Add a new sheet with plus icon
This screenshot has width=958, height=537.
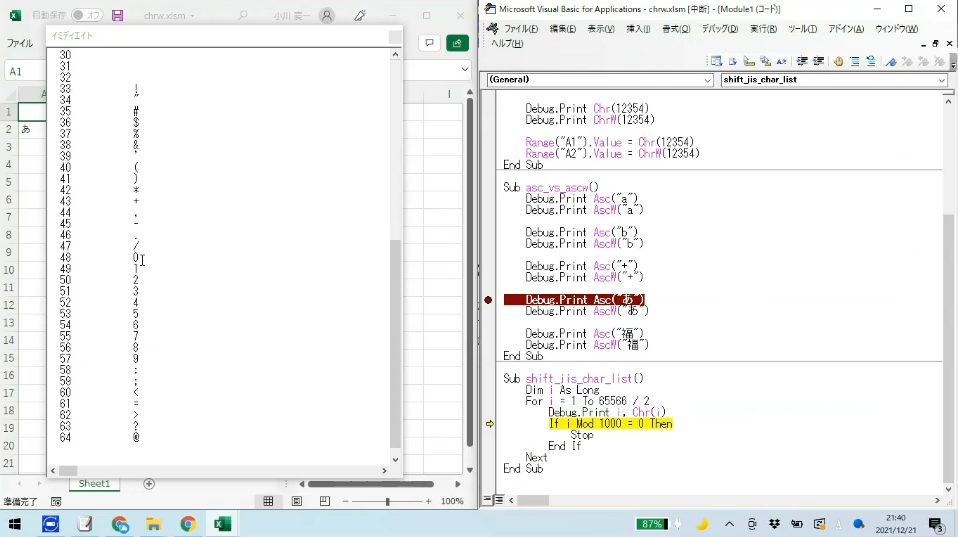(x=149, y=484)
